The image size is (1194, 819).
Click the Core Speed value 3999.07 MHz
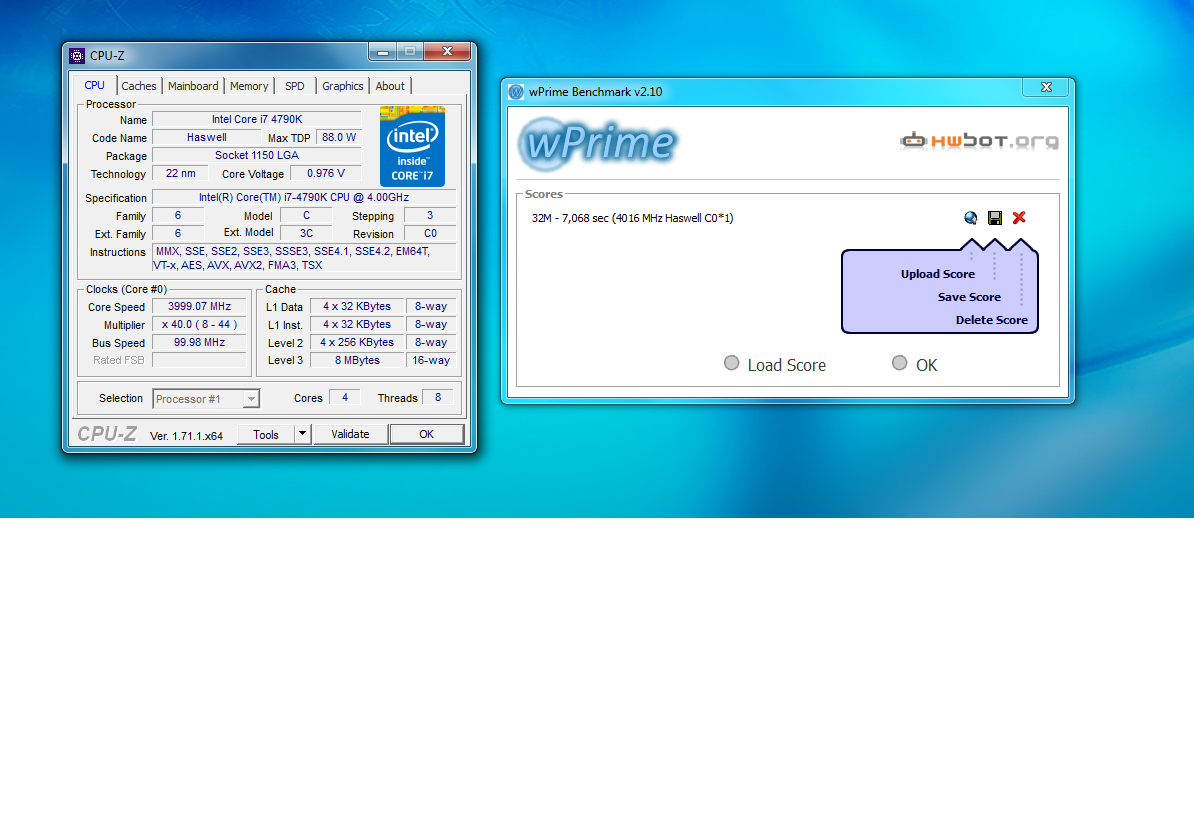[x=200, y=306]
